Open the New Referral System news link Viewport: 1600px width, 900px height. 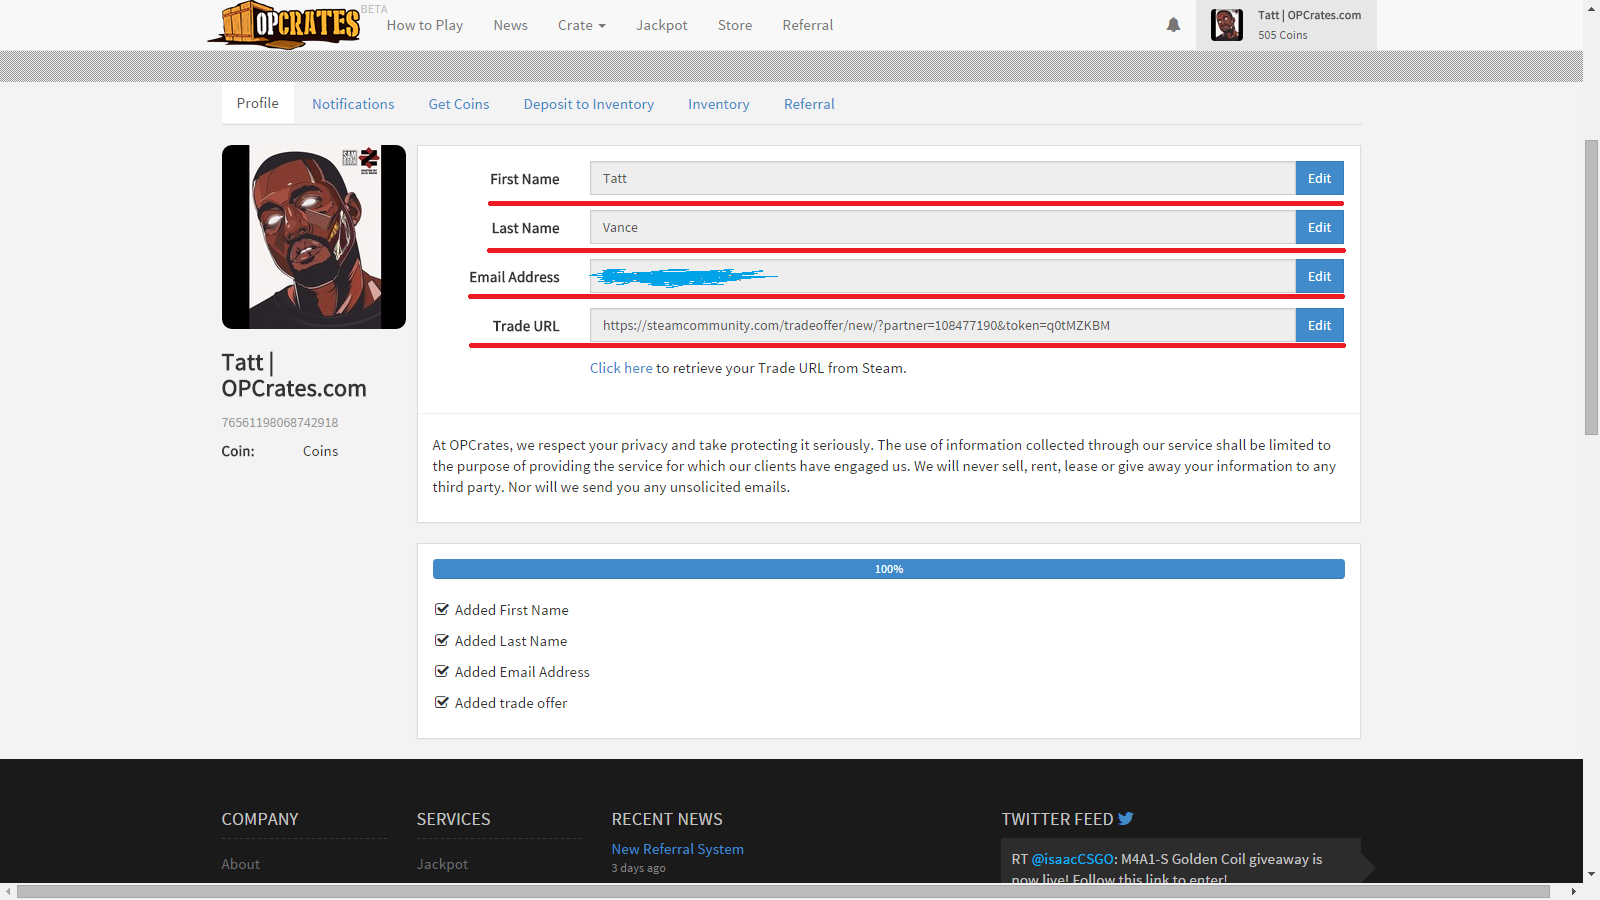click(x=678, y=849)
